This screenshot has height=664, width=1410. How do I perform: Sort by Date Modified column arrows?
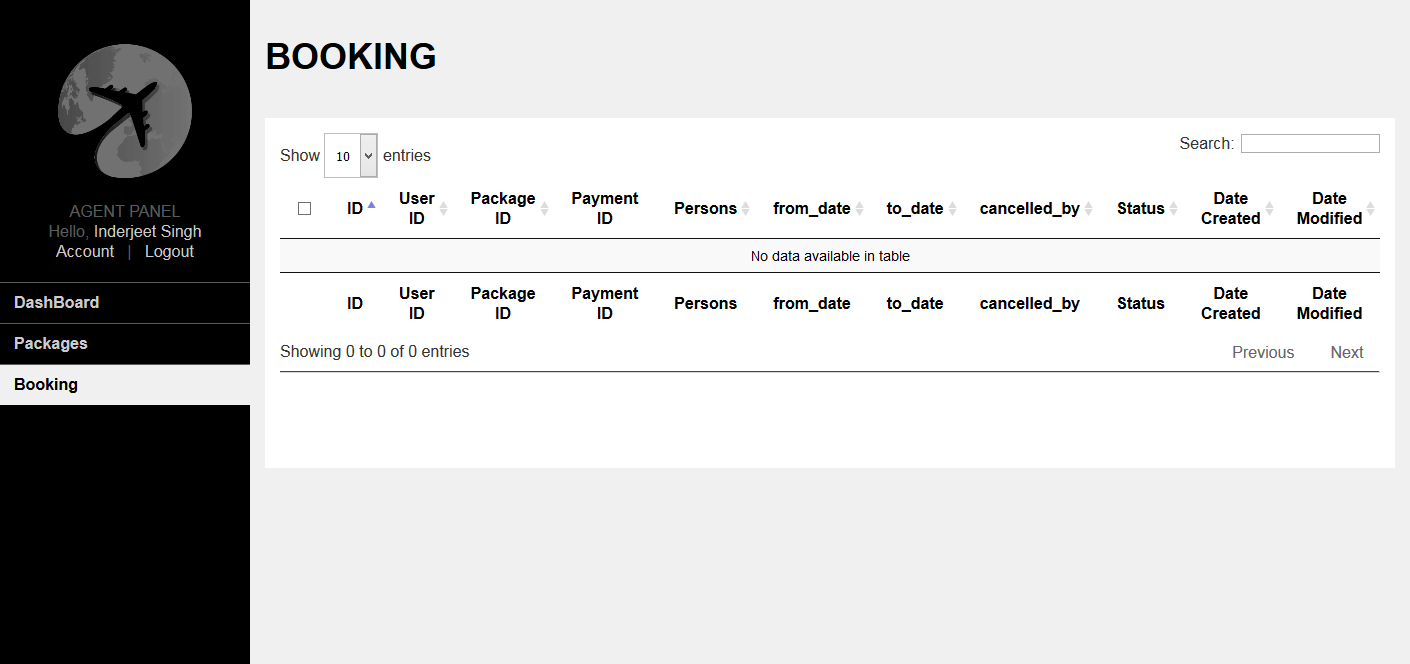click(x=1370, y=209)
